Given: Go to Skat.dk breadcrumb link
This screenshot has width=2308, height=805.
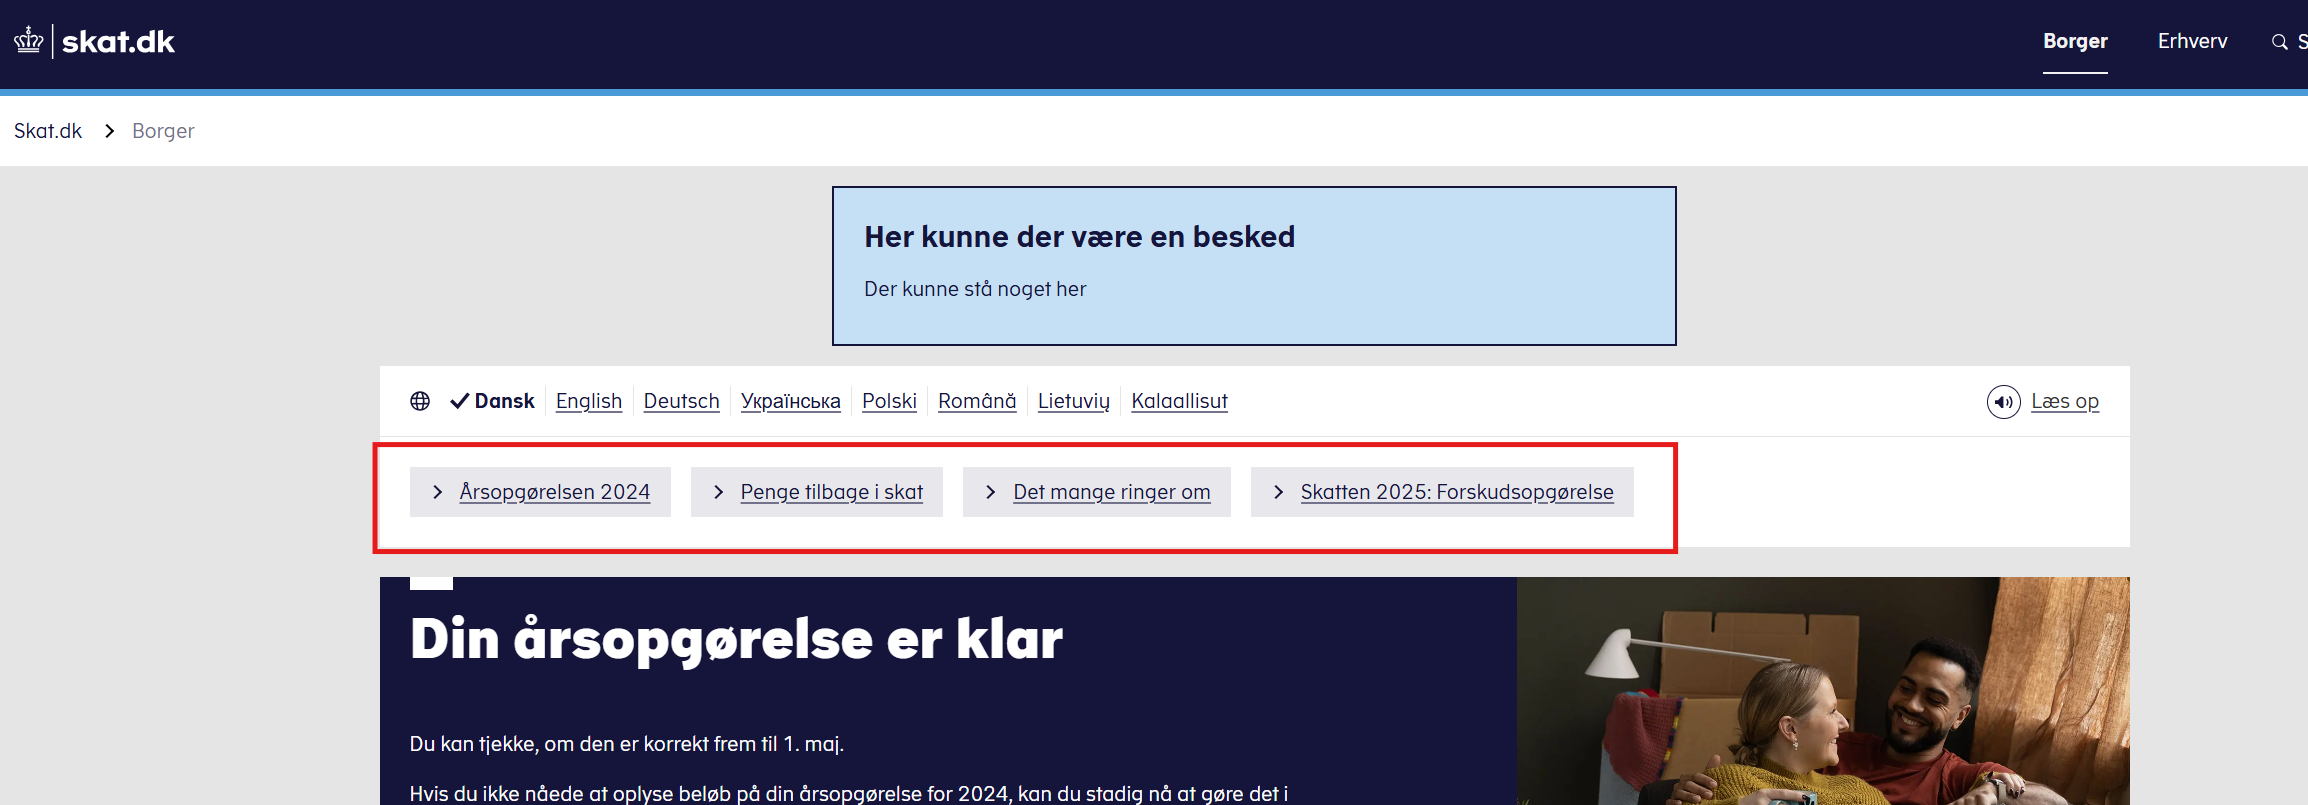Looking at the screenshot, I should [x=48, y=131].
